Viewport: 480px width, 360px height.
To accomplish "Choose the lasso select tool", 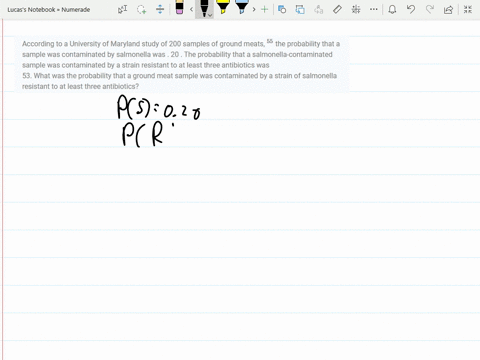I will click(141, 9).
